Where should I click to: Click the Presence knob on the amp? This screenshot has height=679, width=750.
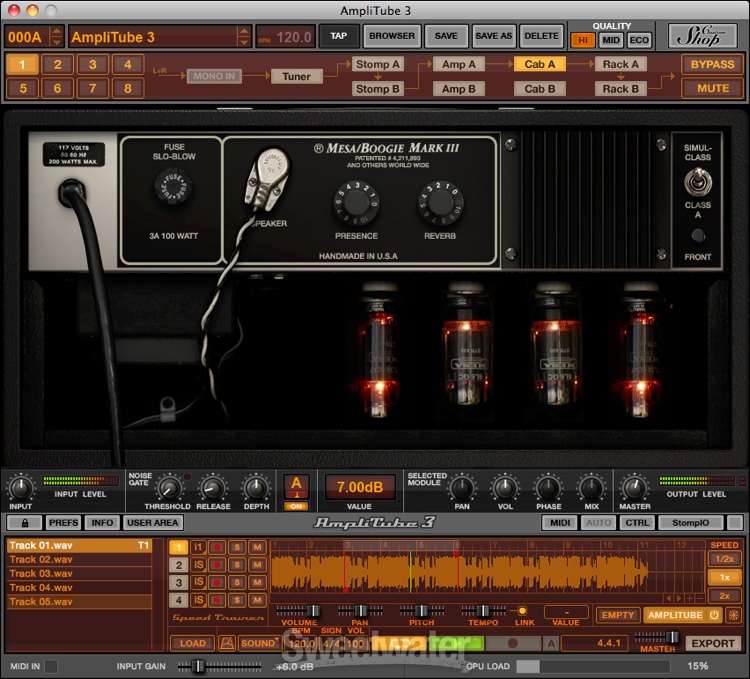(356, 204)
